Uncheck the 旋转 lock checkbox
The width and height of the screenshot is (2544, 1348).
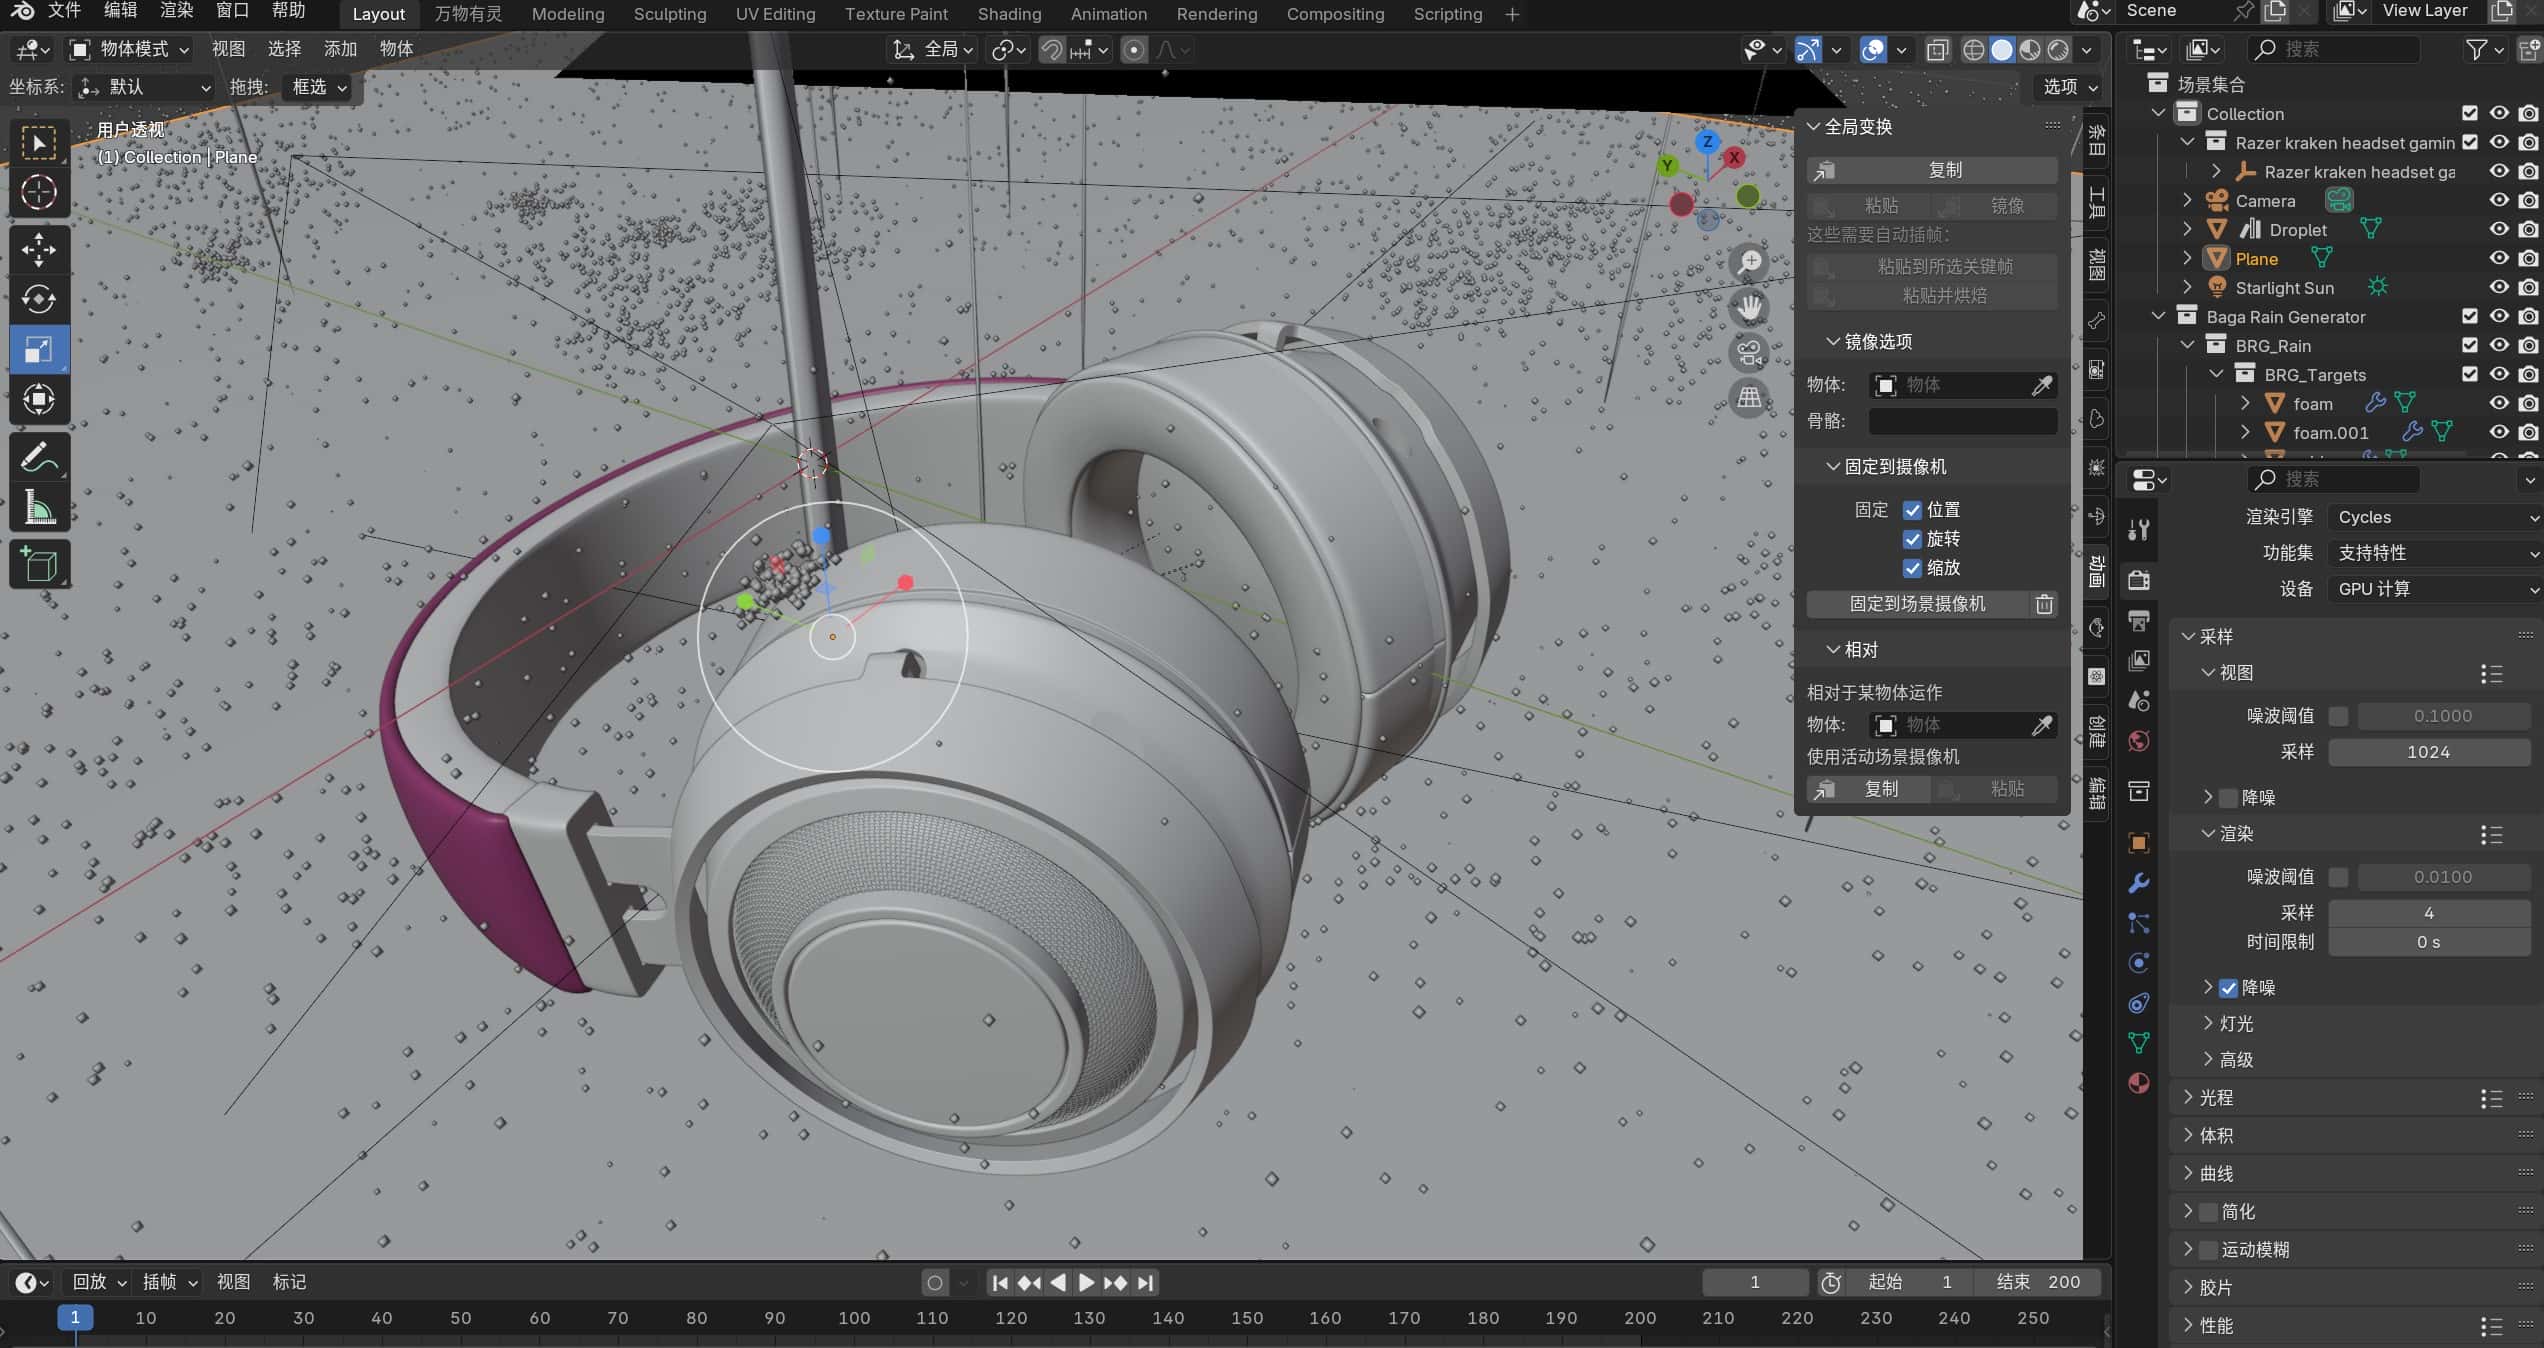pos(1912,539)
